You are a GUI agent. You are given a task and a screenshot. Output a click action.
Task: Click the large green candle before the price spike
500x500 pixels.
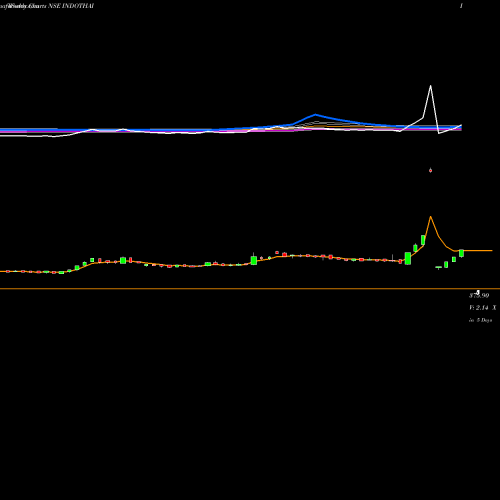408,258
